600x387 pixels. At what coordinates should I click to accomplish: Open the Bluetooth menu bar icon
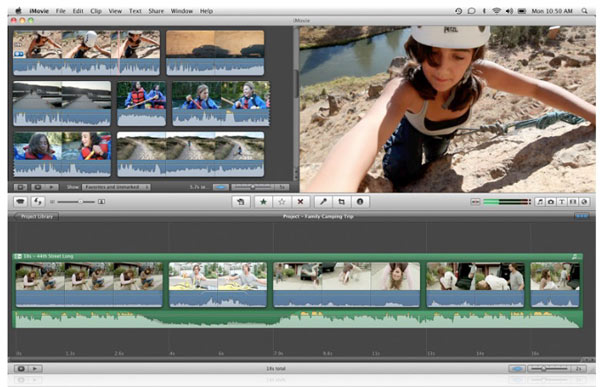(484, 11)
